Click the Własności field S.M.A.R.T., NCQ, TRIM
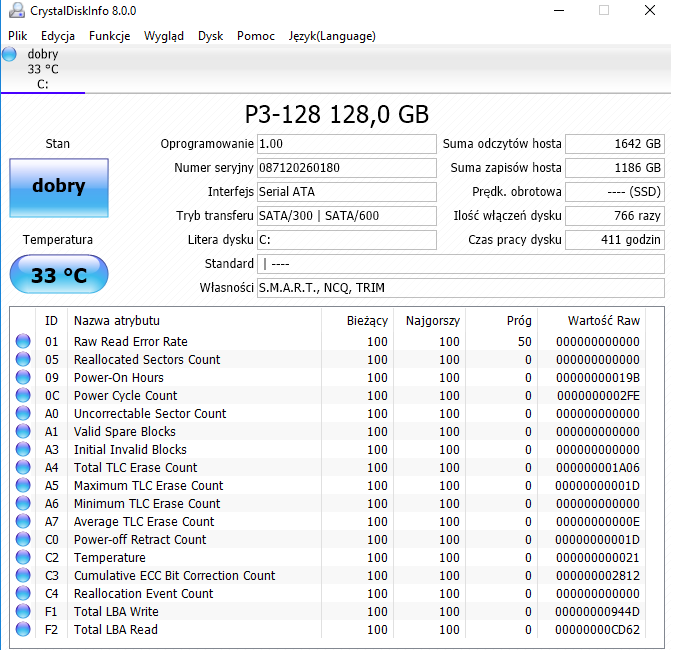The height and width of the screenshot is (650, 674). tap(461, 288)
